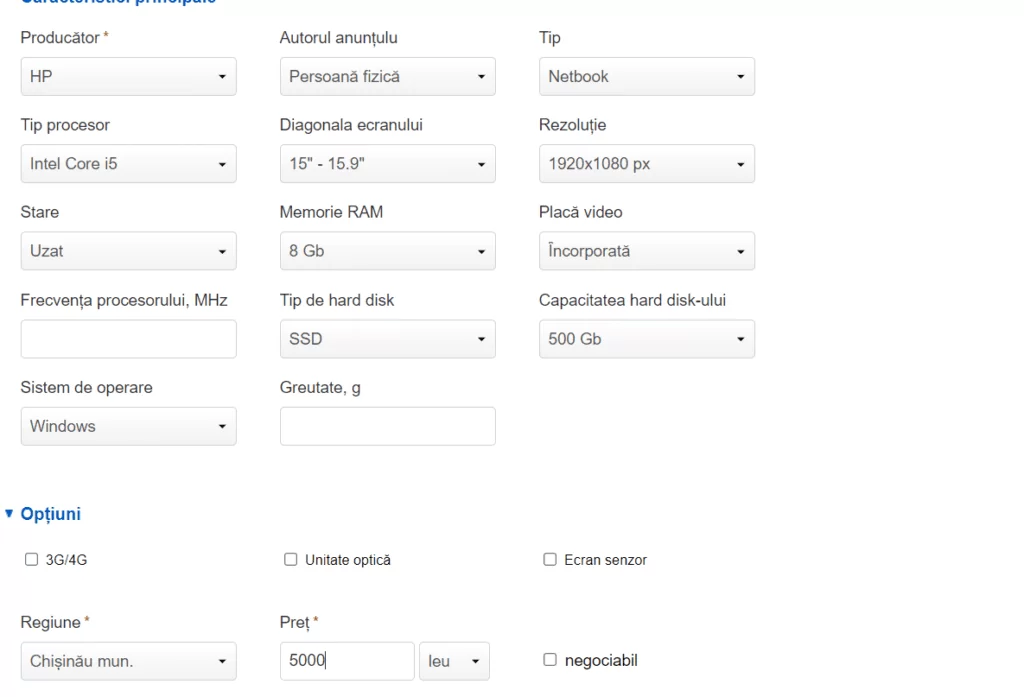Open the leu currency dropdown
Viewport: 1024px width, 697px height.
click(455, 661)
